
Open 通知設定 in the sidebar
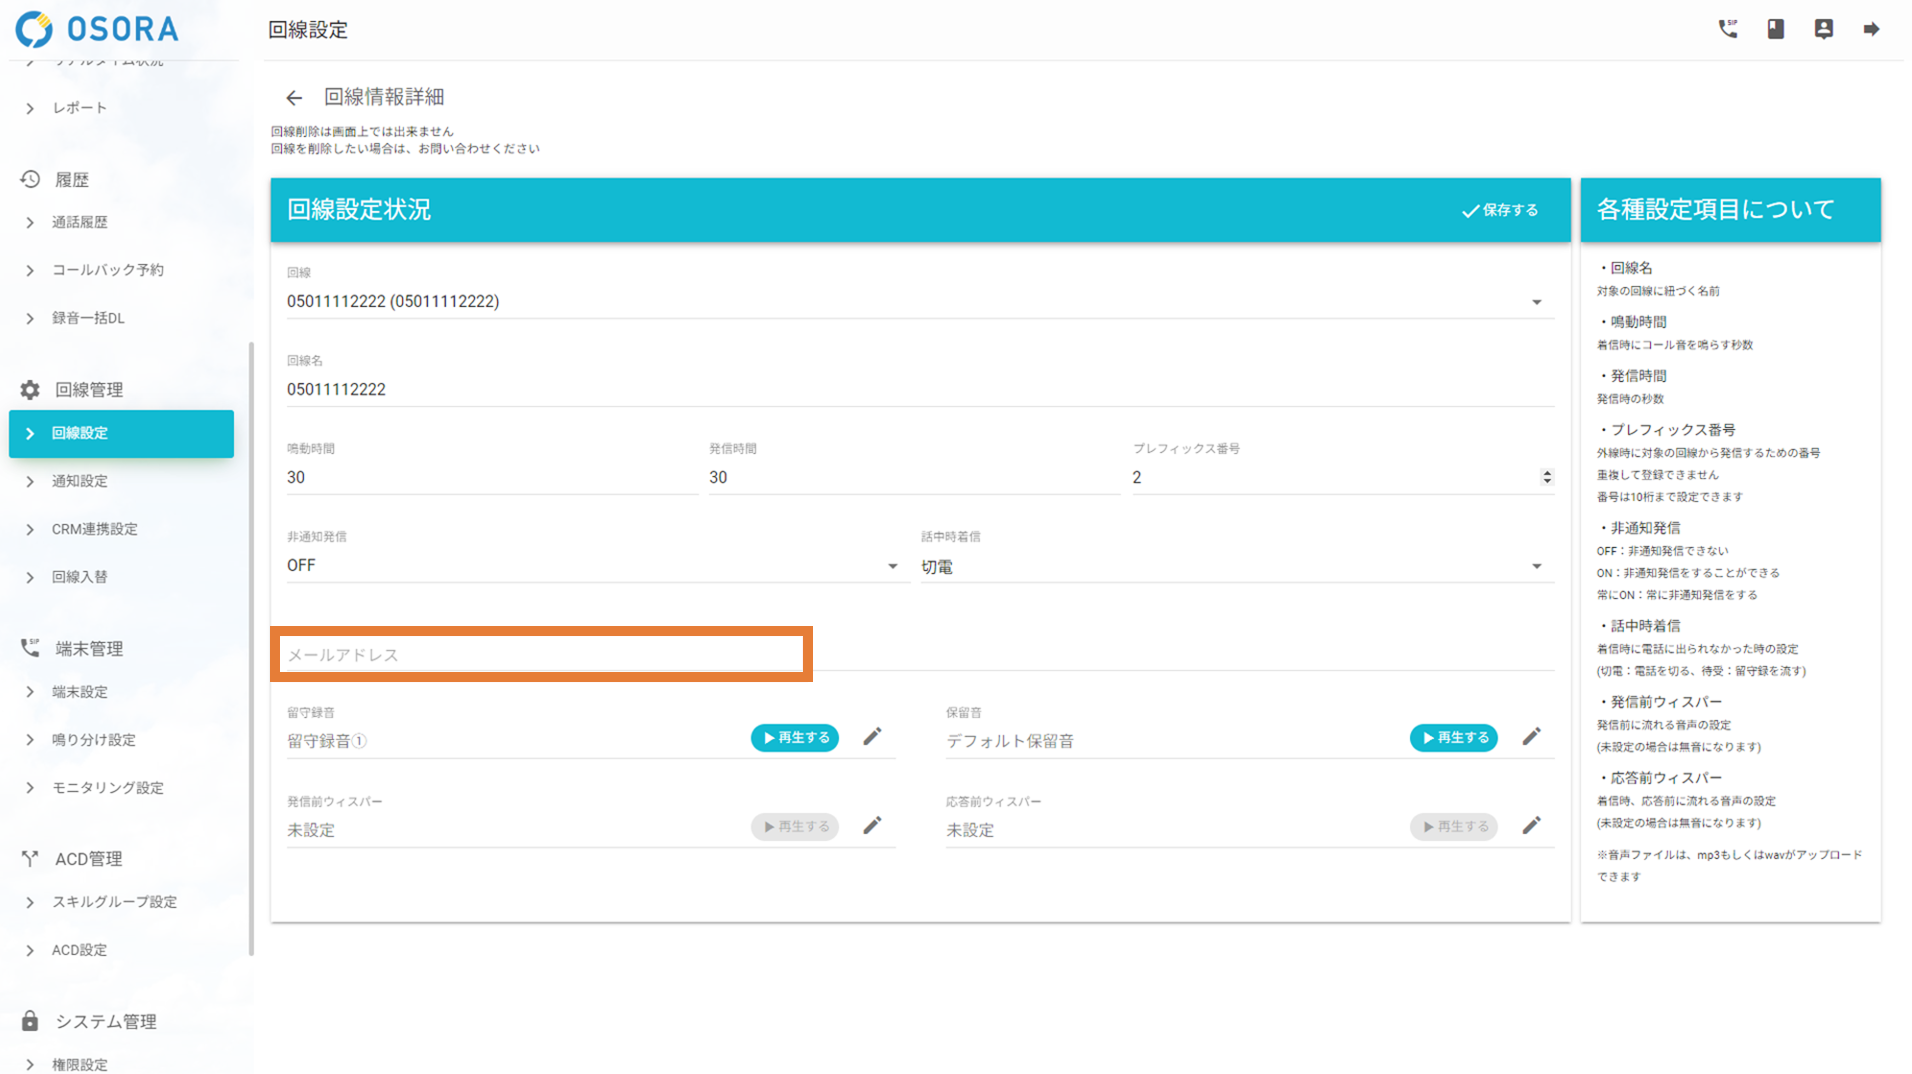coord(80,481)
